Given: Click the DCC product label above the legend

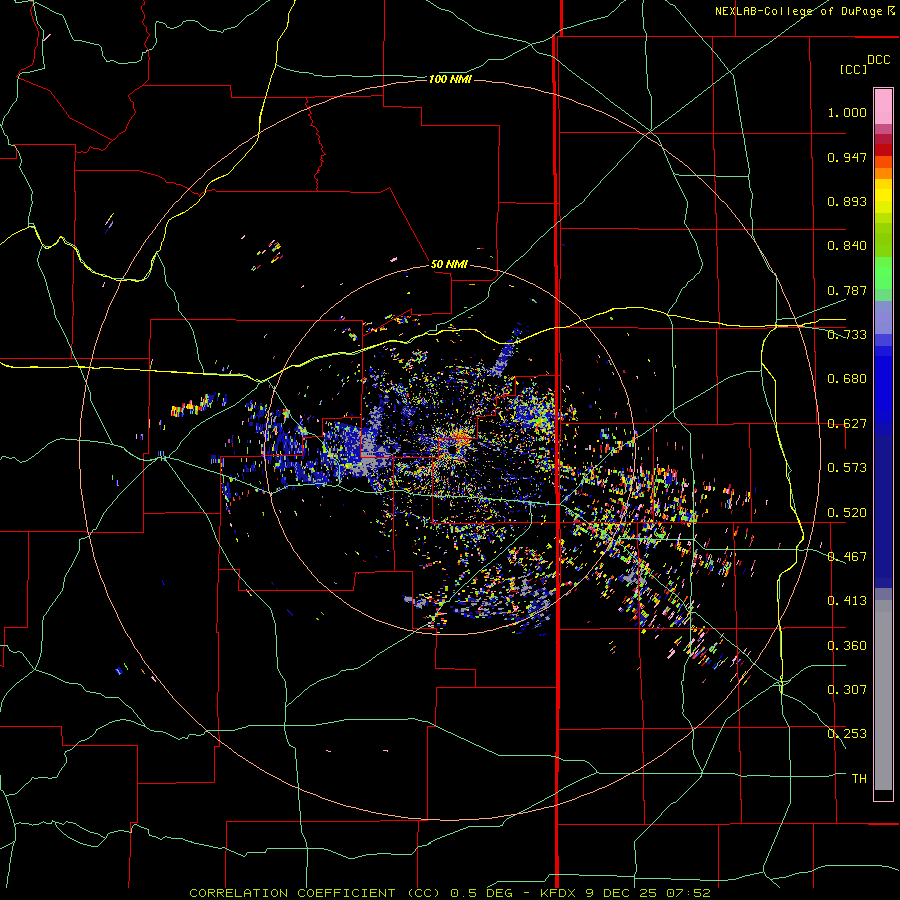Looking at the screenshot, I should coord(878,60).
